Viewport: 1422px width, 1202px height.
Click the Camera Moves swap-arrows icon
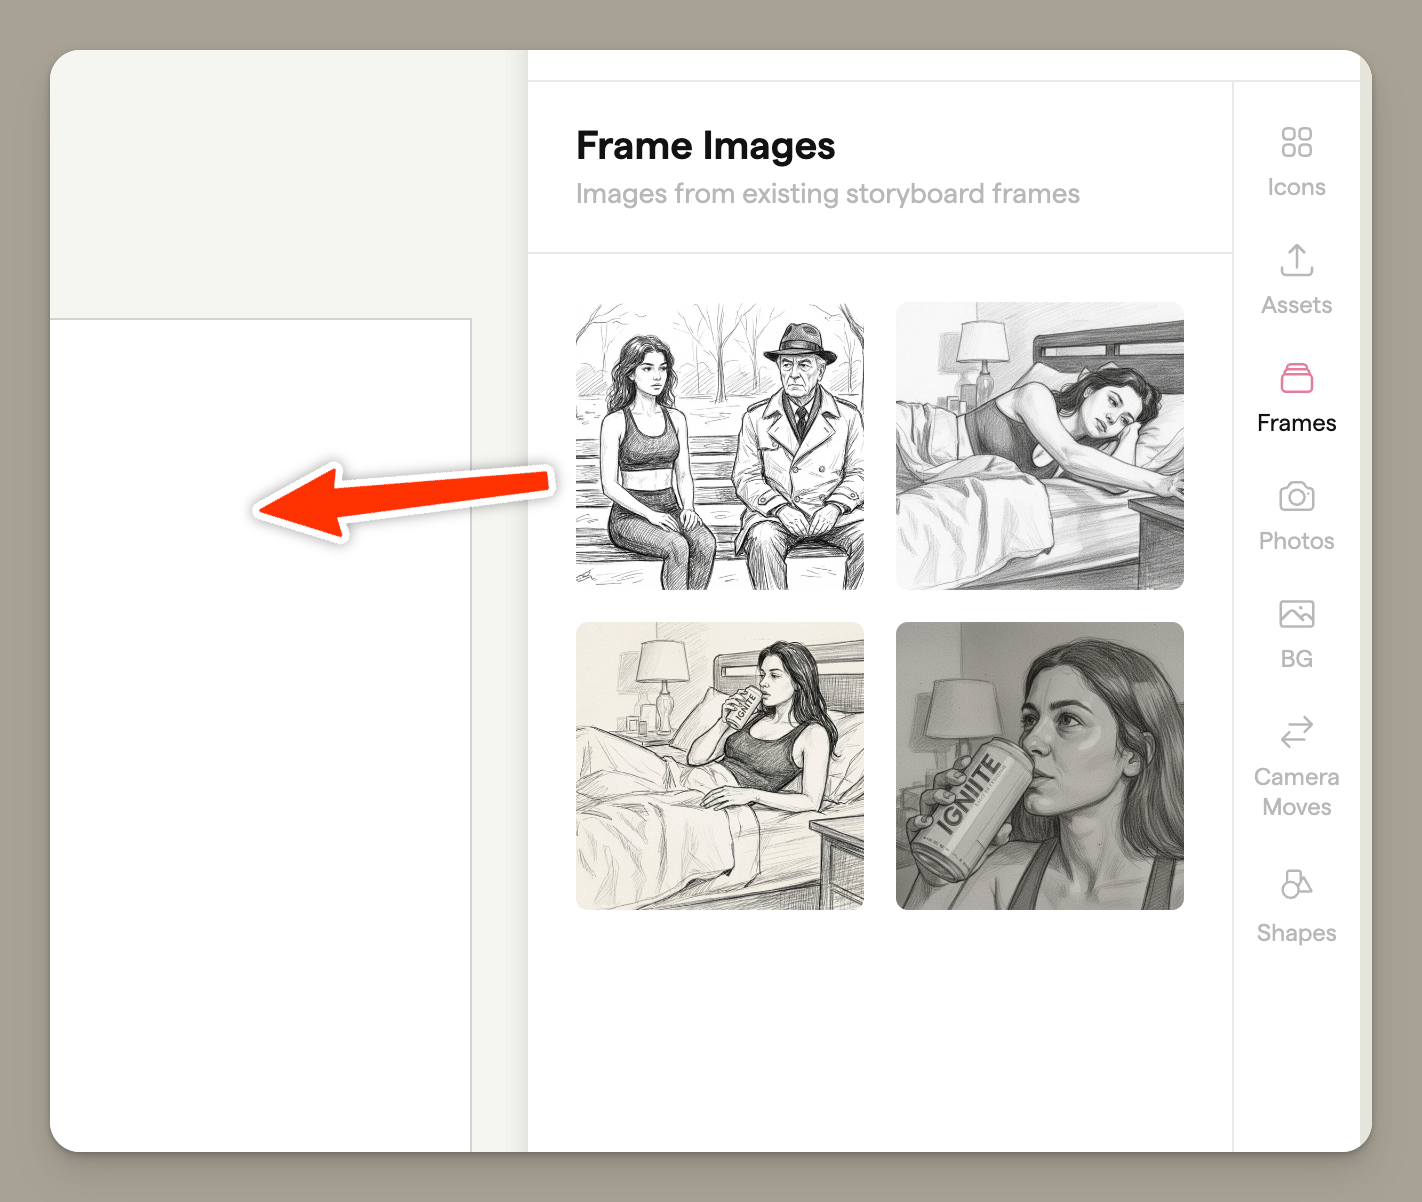point(1296,732)
